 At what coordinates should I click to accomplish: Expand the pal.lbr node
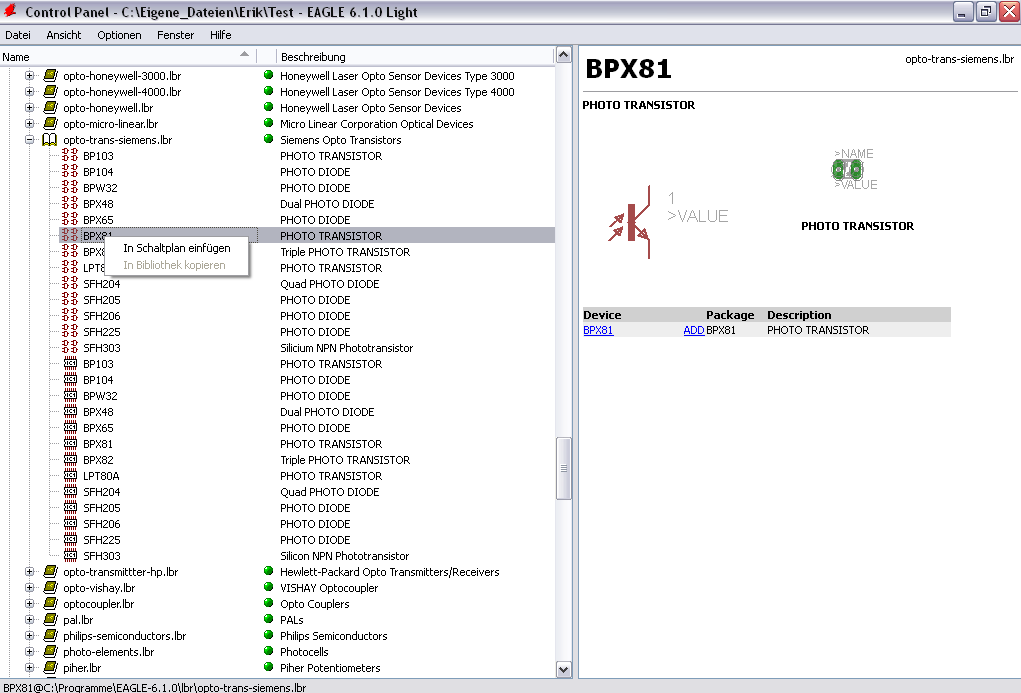coord(29,620)
